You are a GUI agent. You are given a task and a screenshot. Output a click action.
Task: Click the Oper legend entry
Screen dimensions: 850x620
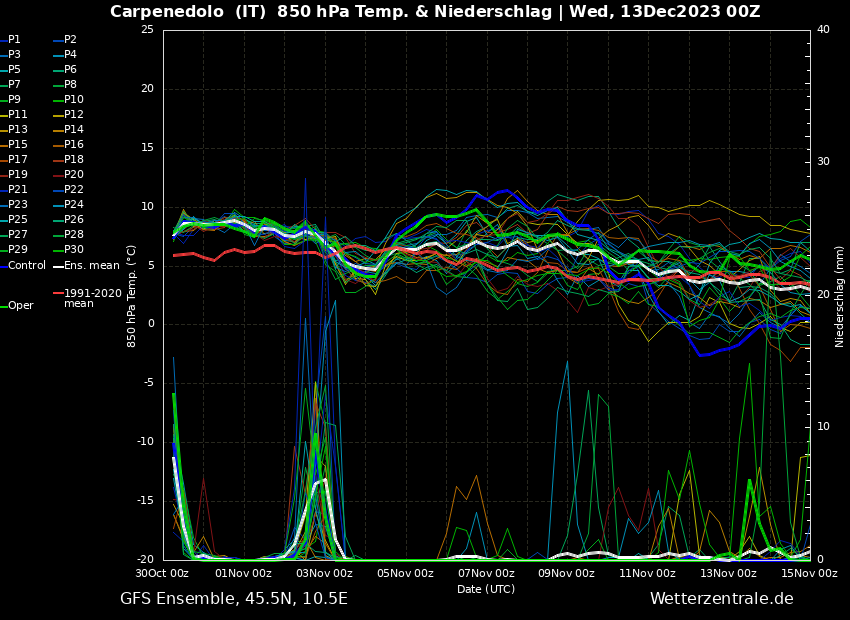[20, 306]
